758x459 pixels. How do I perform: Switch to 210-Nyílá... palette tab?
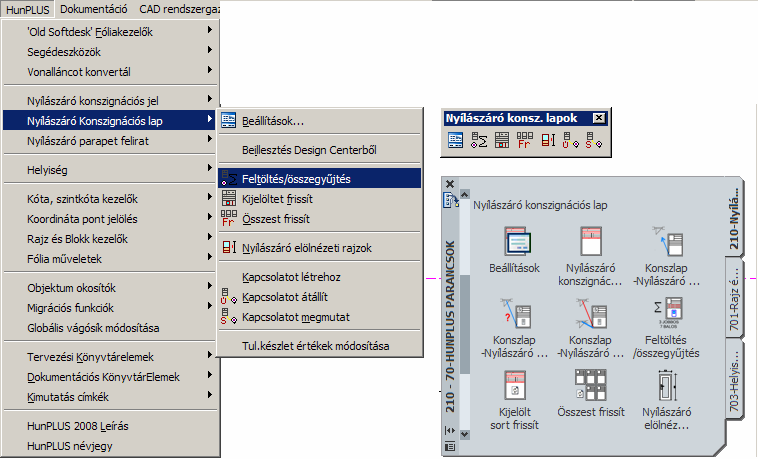(734, 219)
